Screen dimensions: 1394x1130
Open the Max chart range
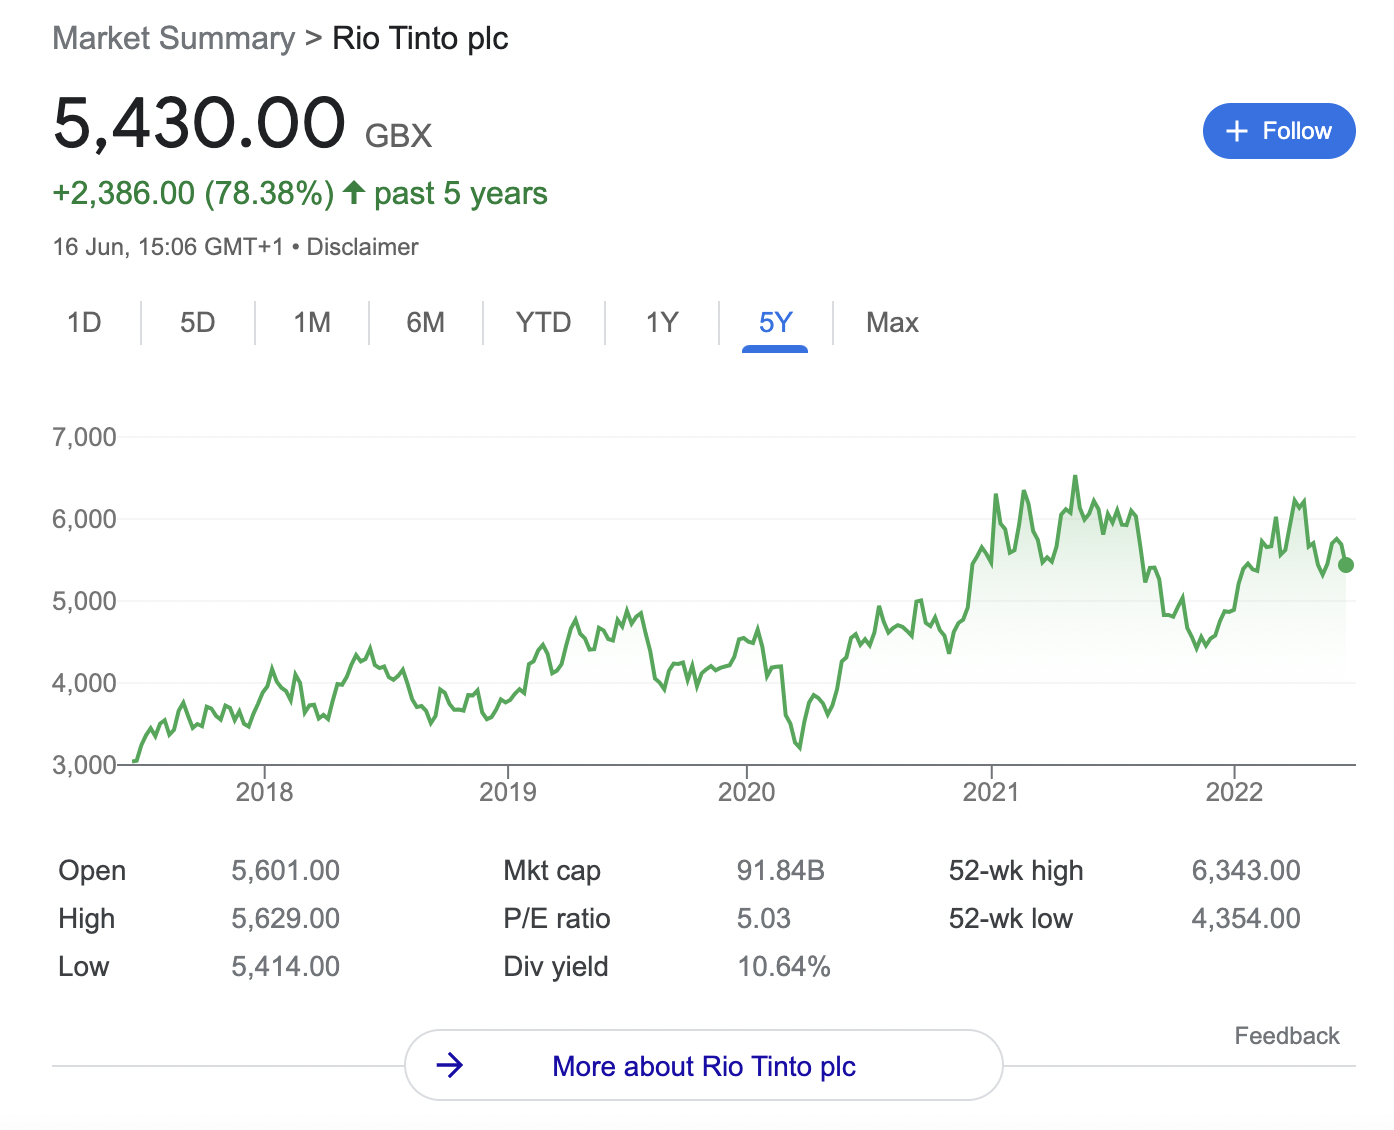pos(892,322)
